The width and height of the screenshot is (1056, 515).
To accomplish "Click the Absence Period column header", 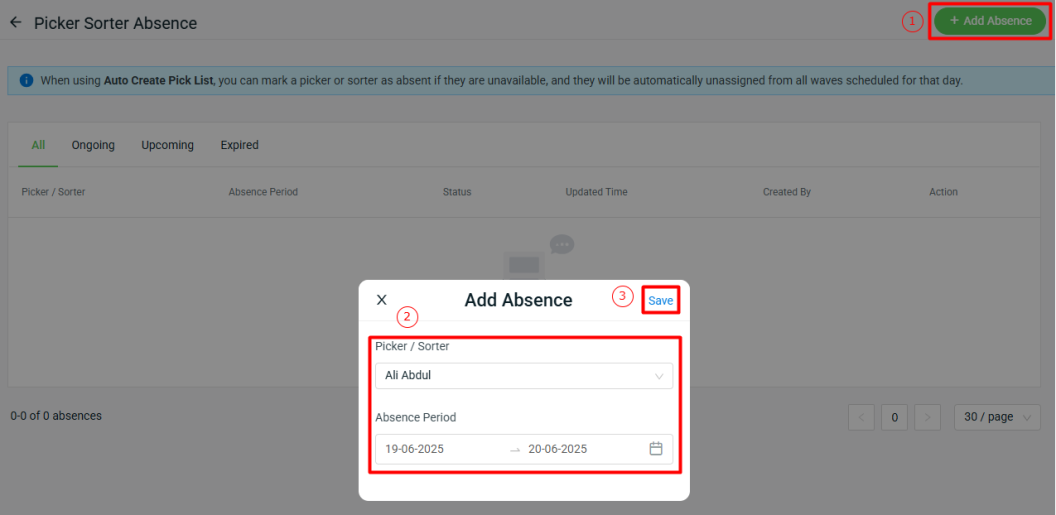I will (x=263, y=192).
